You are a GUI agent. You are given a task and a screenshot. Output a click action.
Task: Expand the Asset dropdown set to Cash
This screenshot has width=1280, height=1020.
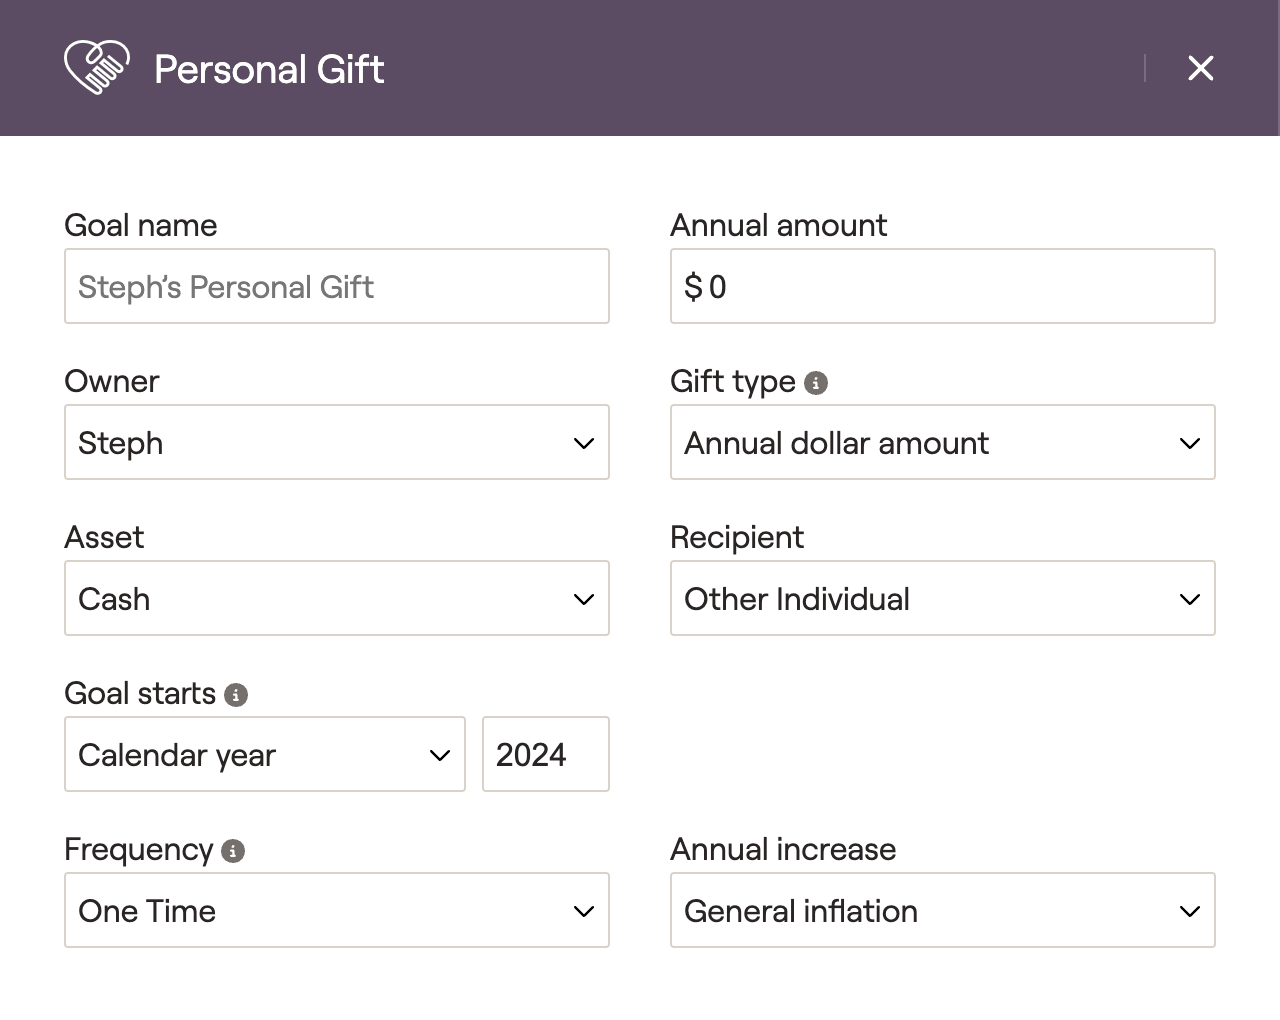(336, 598)
